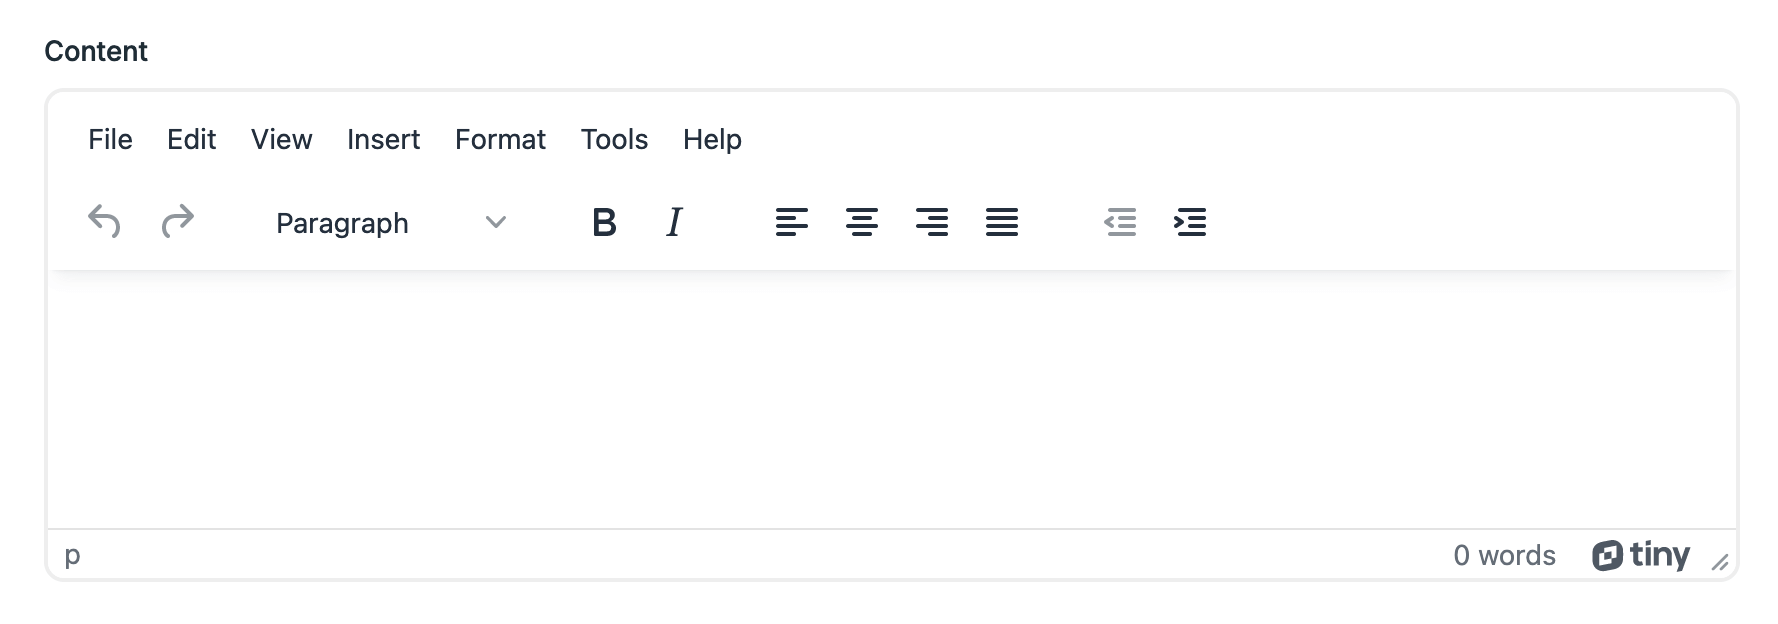This screenshot has height=624, width=1778.
Task: Toggle Italic formatting
Action: (x=675, y=222)
